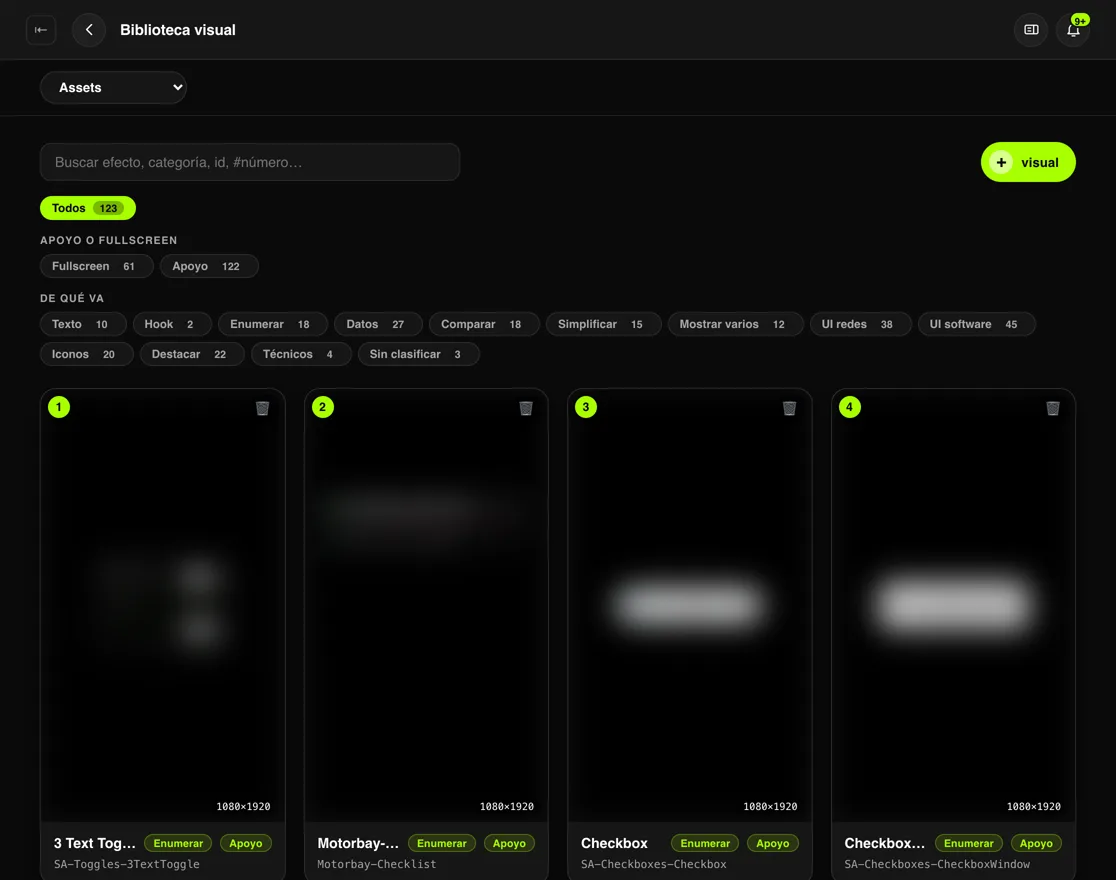The width and height of the screenshot is (1116, 880).
Task: Click the "Motorbay-Checklist" id text
Action: (x=377, y=864)
